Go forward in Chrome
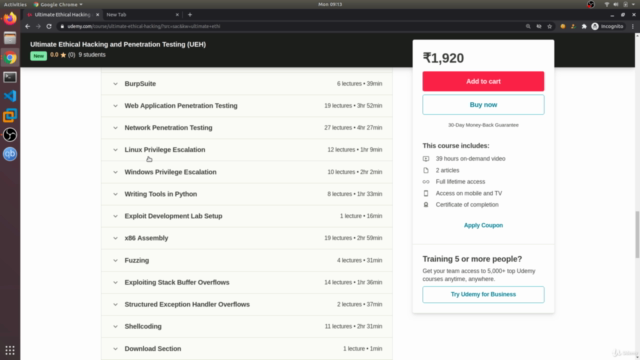Screen dimensions: 640x360 (x=38, y=26)
